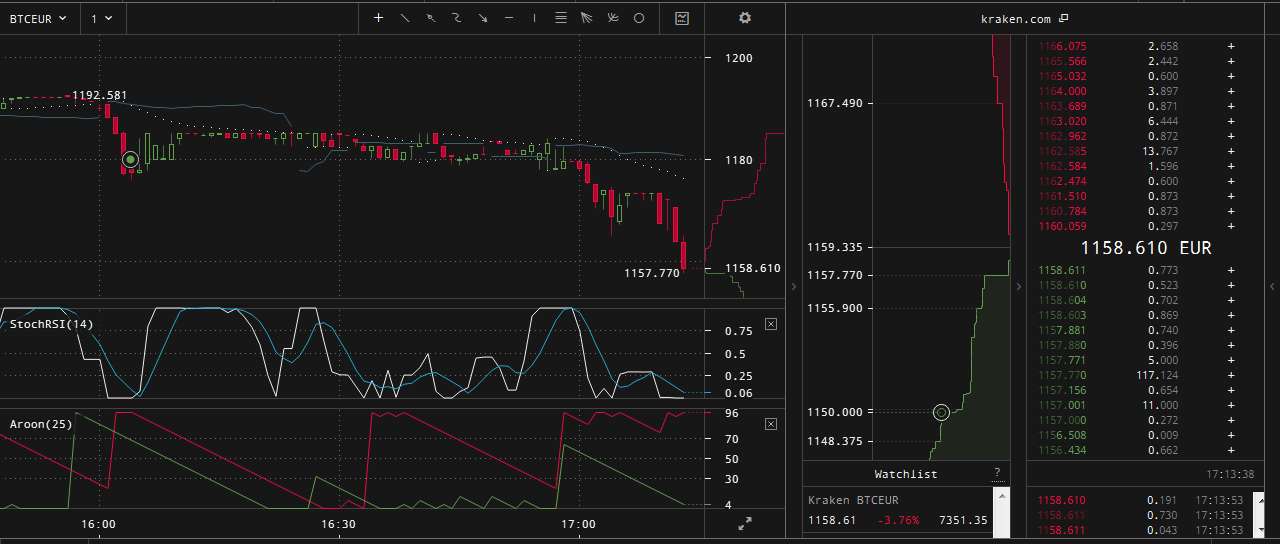Open the chart indicators menu icon
The width and height of the screenshot is (1280, 544).
682,18
